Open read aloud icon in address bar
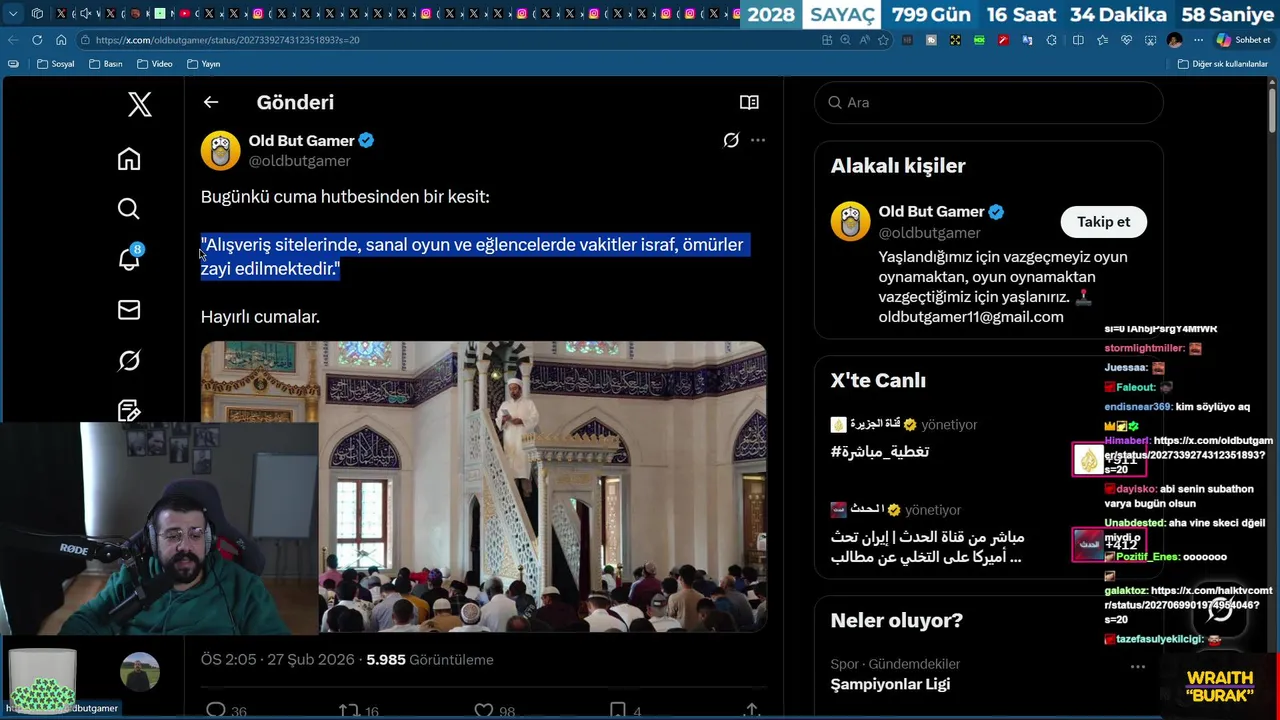Screen dimensions: 1280x720 click(x=865, y=40)
